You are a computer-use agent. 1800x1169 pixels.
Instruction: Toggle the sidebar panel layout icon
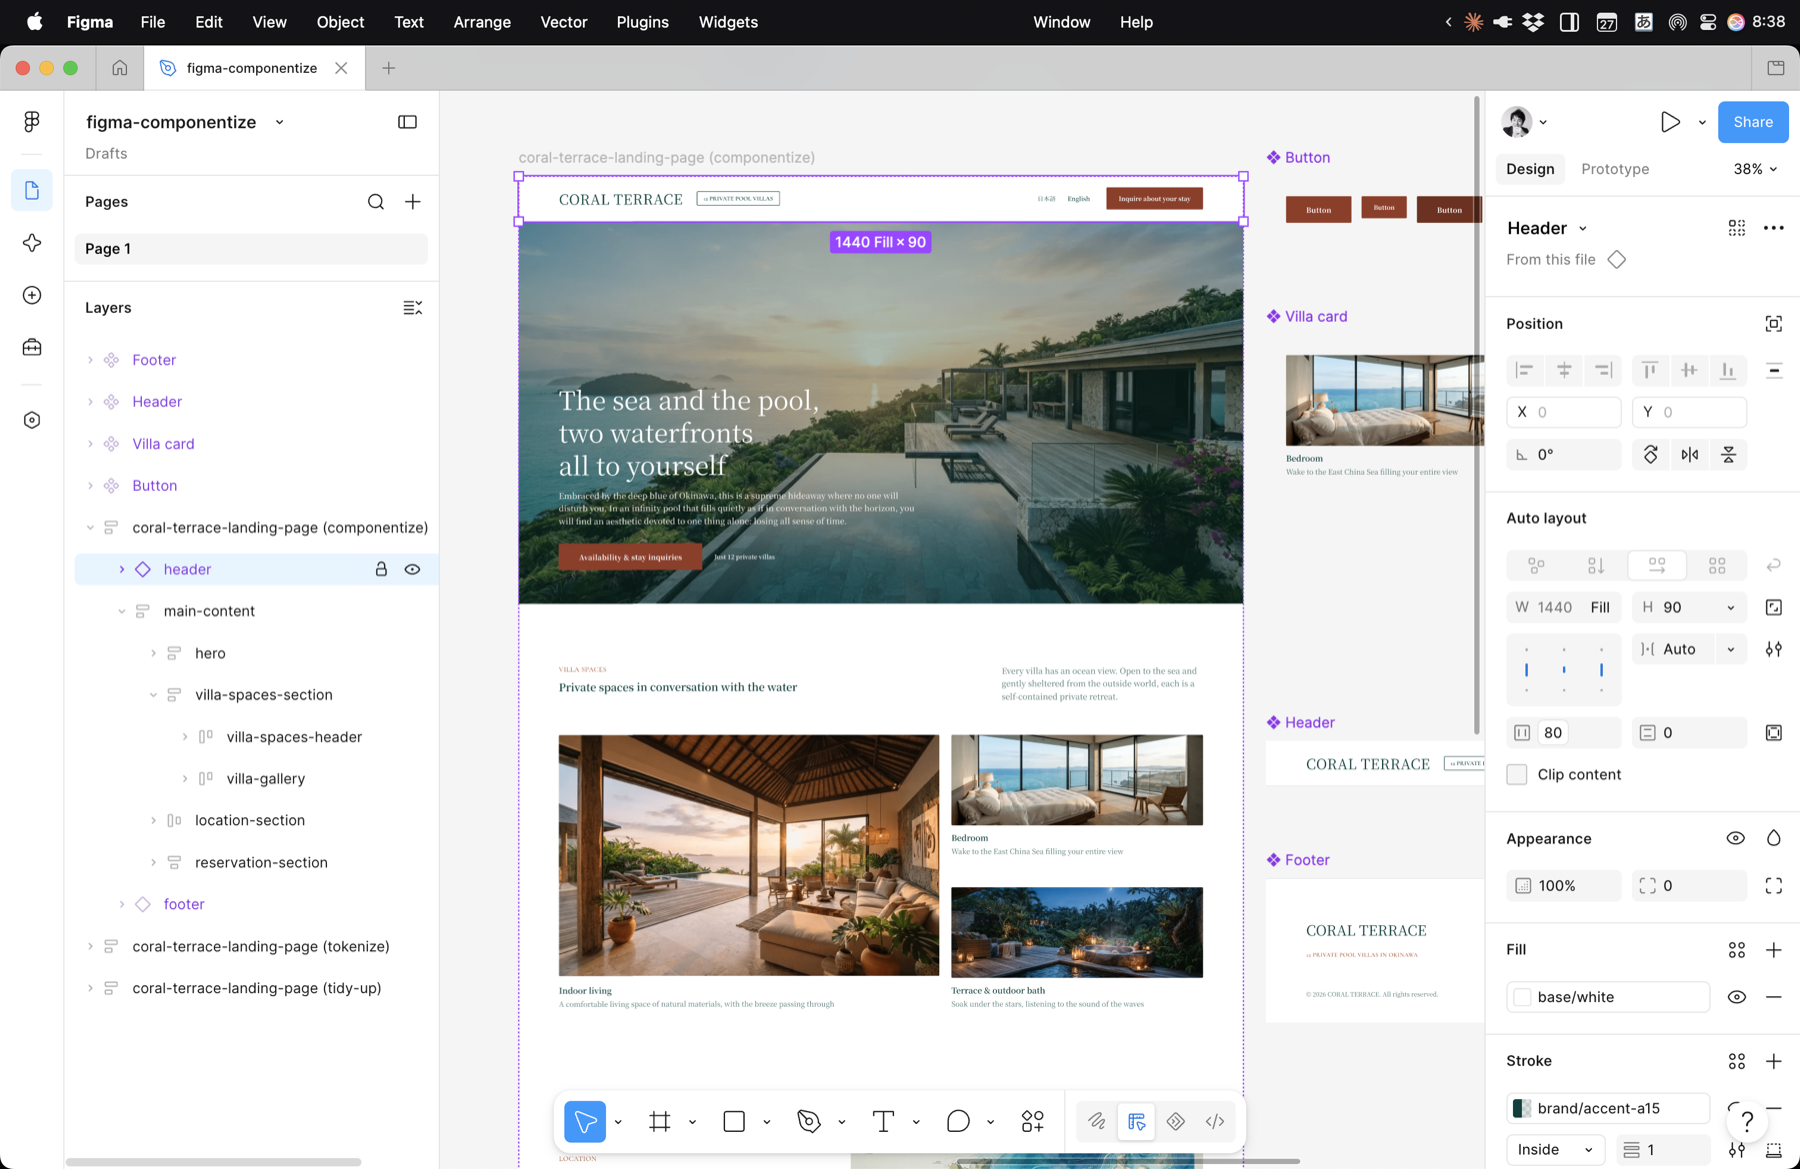(407, 122)
